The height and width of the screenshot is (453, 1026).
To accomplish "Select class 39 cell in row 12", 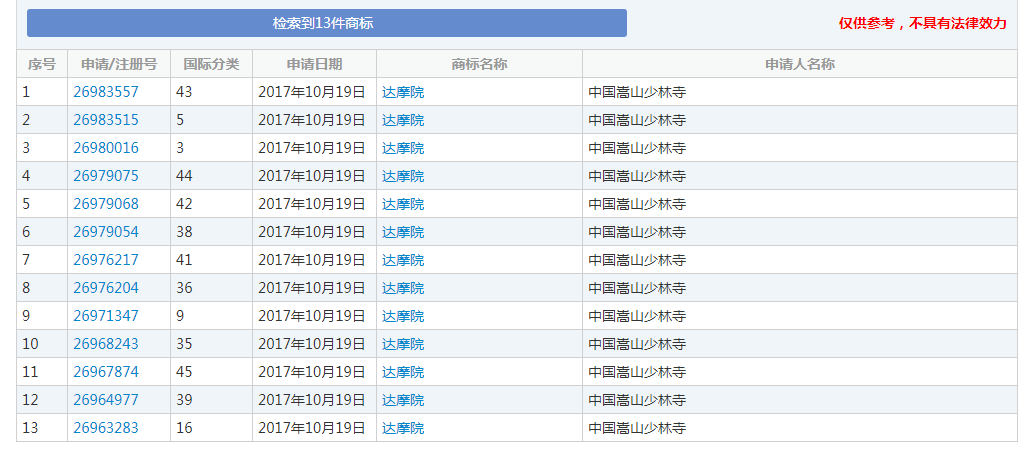I will [x=211, y=400].
